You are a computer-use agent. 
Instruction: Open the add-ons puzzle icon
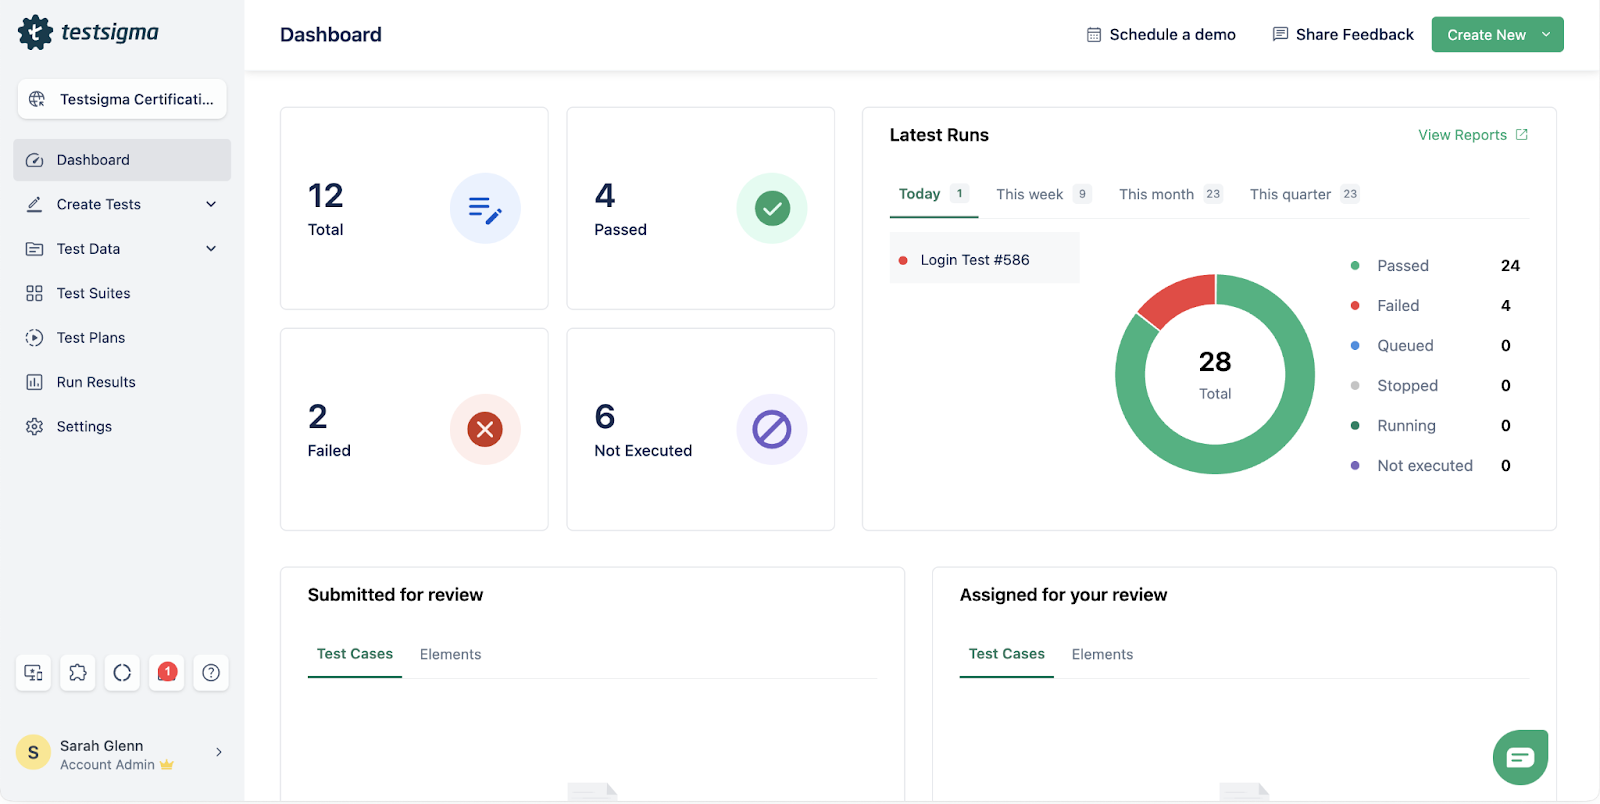click(78, 673)
